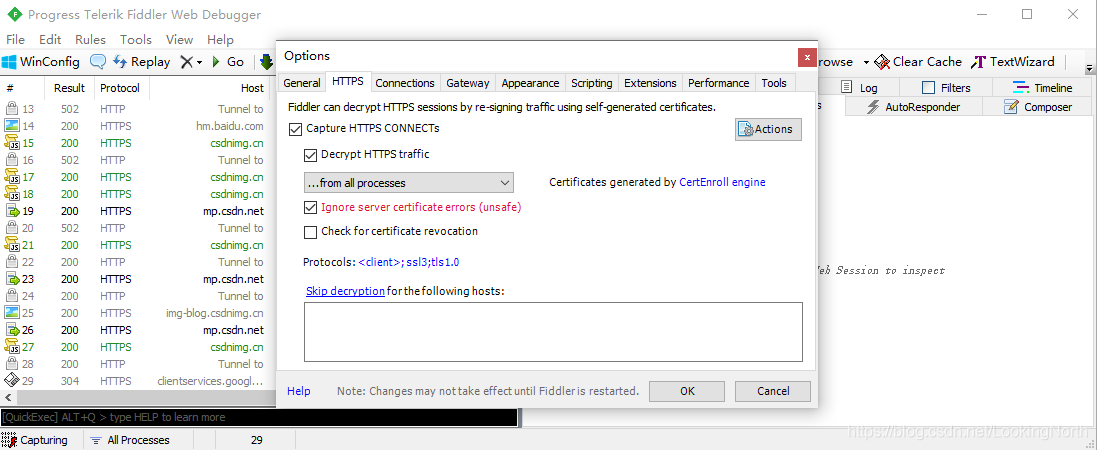Select the HTTPS options tab
Screen dimensions: 1097x450
tap(348, 81)
